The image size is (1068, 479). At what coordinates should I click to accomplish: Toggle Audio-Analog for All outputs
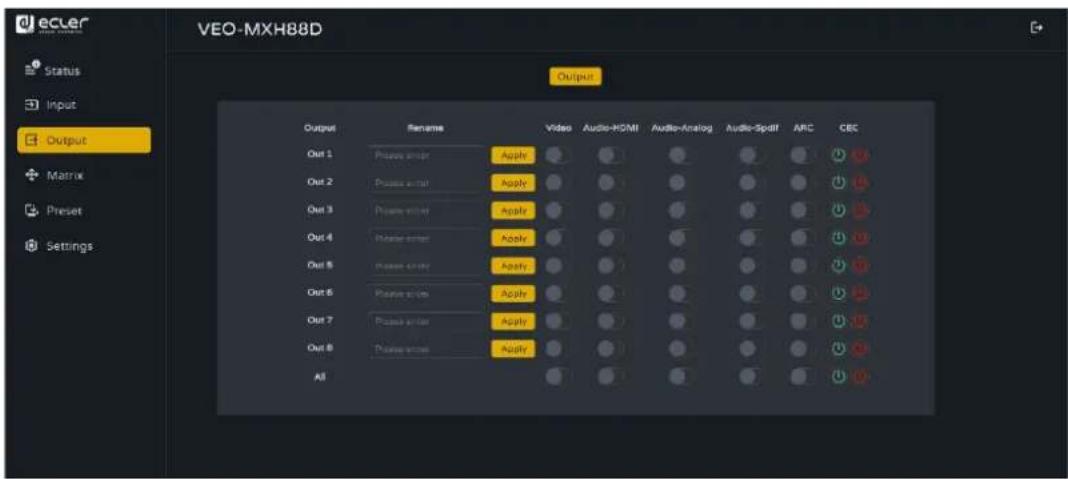[x=680, y=375]
